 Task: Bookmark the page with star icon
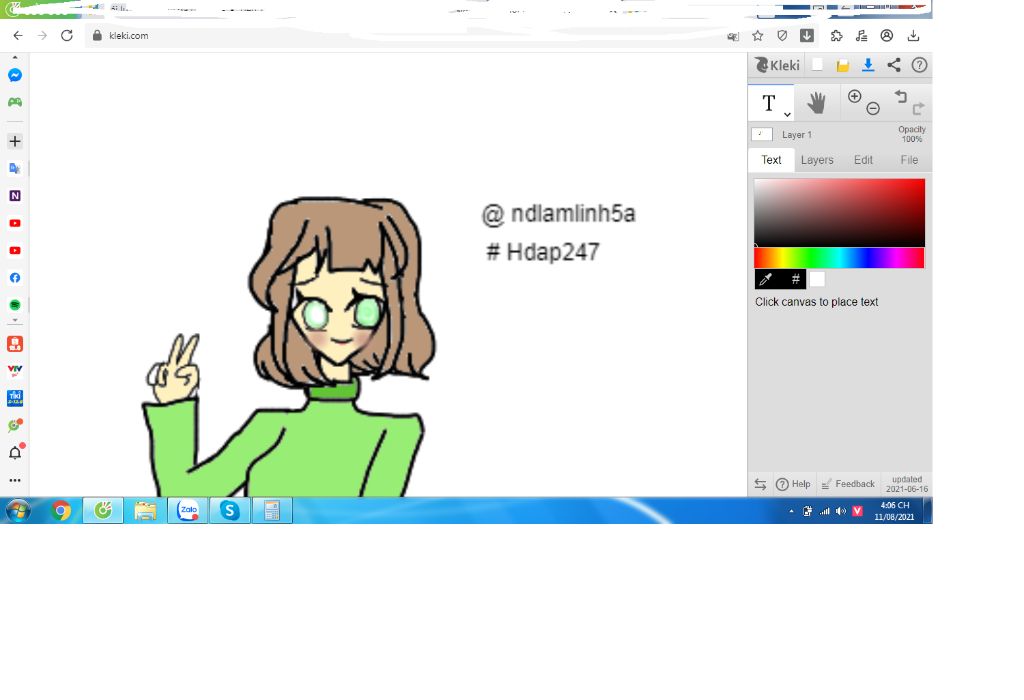(x=758, y=36)
